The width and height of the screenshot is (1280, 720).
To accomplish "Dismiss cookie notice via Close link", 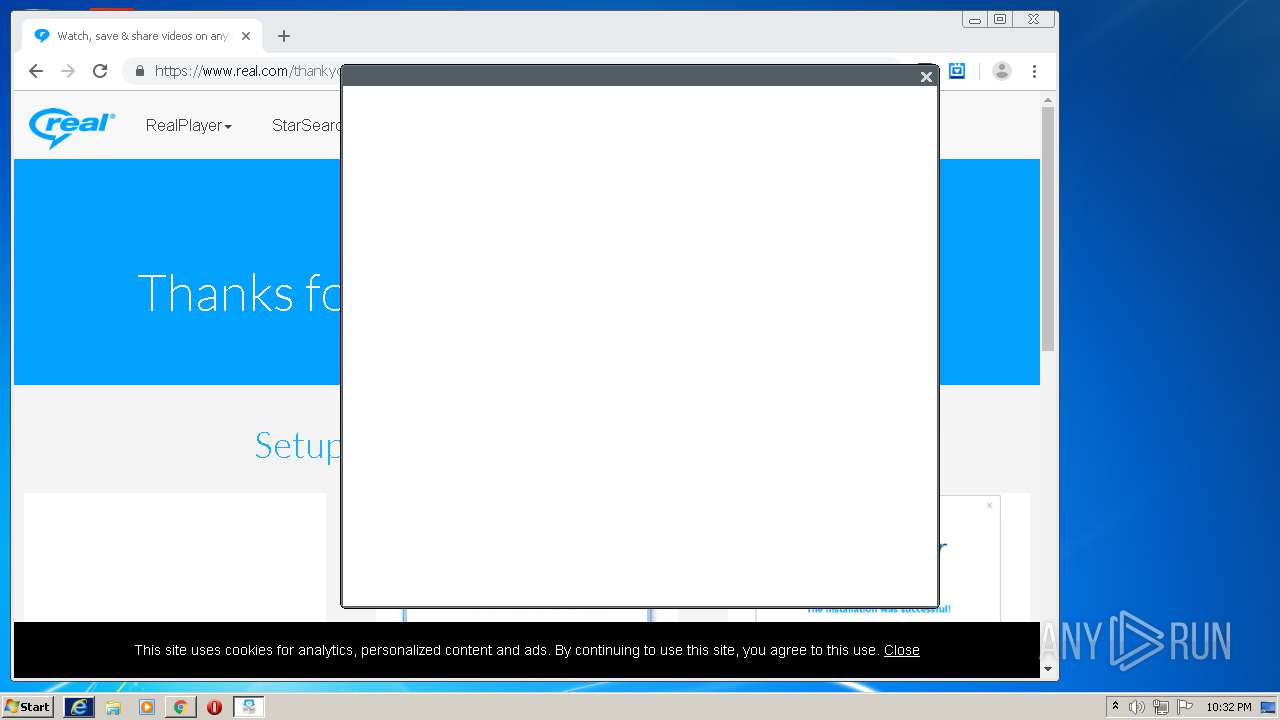I will pos(901,650).
